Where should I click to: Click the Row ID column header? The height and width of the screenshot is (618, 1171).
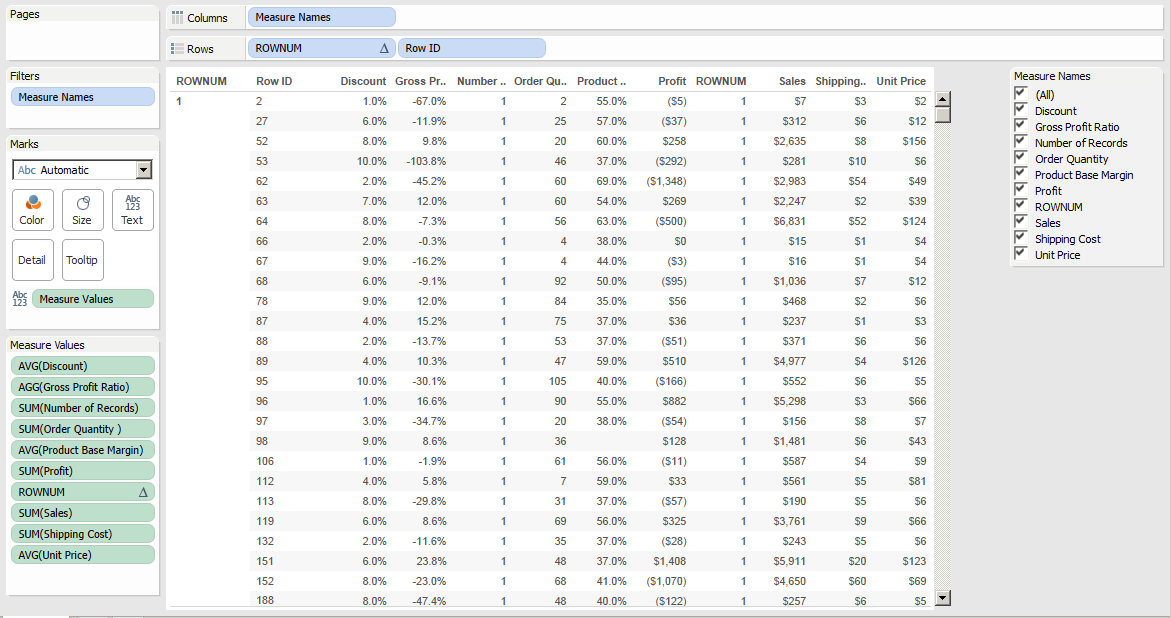tap(274, 81)
